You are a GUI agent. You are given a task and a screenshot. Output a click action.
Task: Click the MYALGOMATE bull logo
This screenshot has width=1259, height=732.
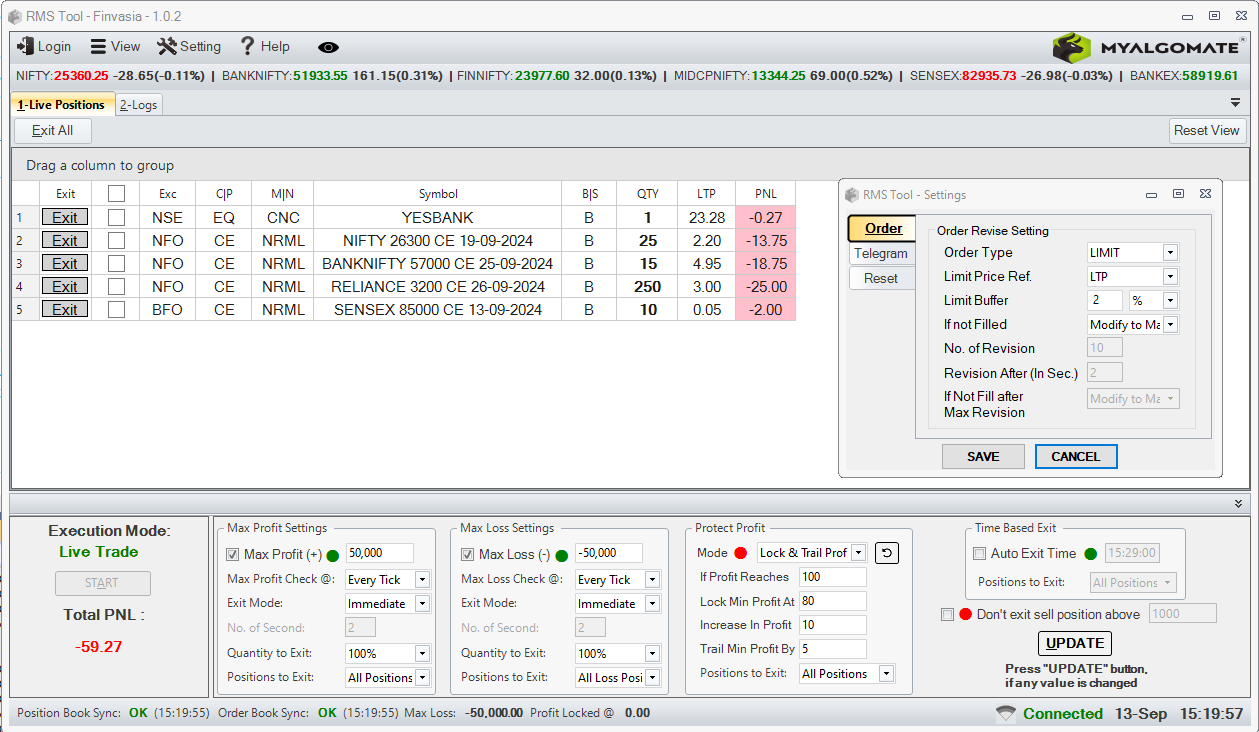coord(1071,47)
